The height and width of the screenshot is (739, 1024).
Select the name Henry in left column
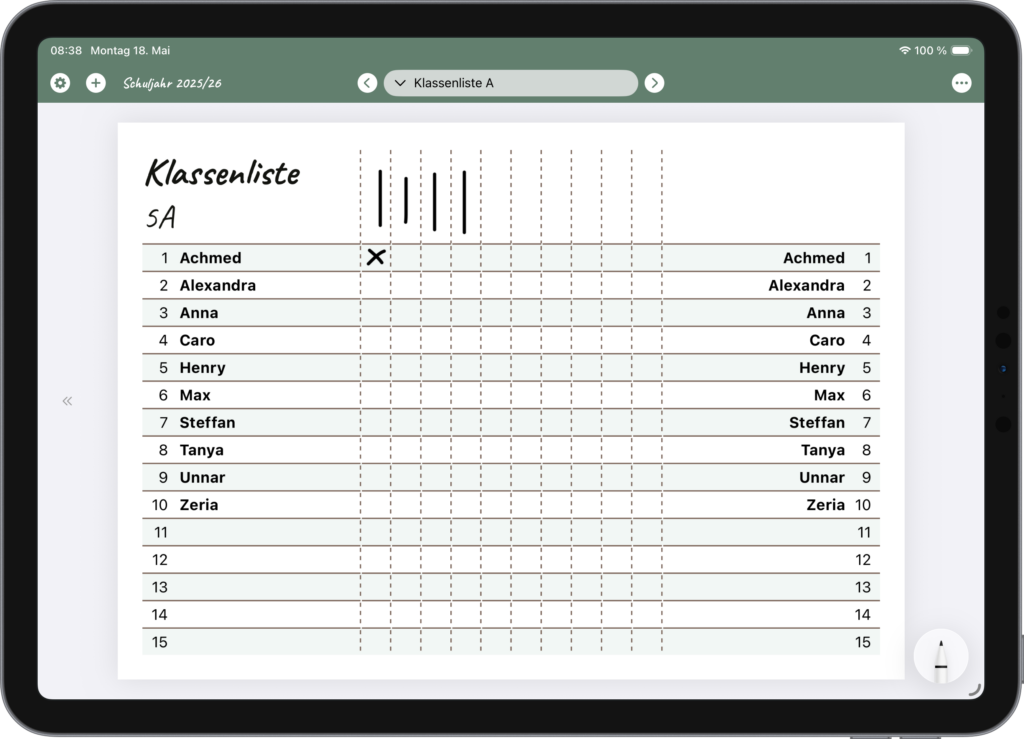(x=202, y=368)
